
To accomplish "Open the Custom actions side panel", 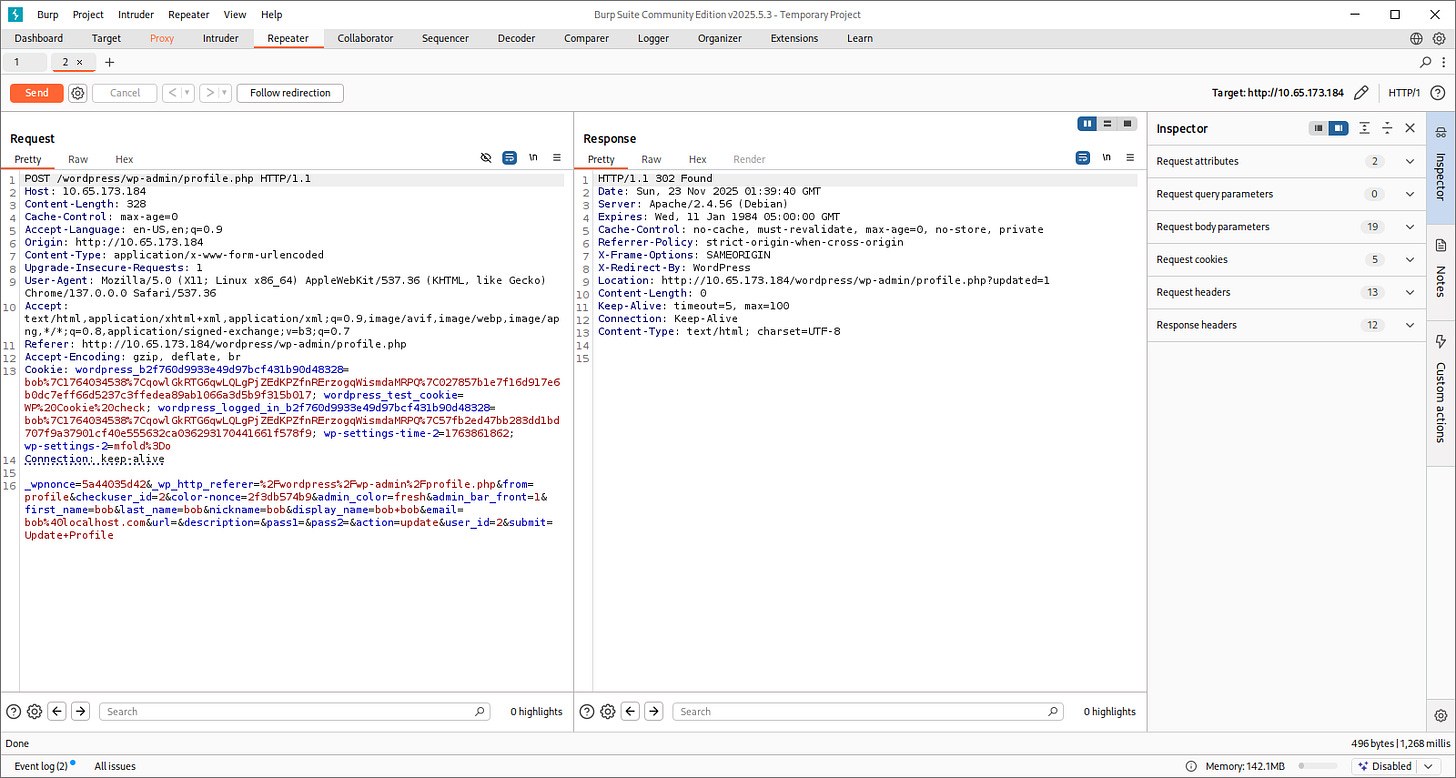I will [1441, 390].
